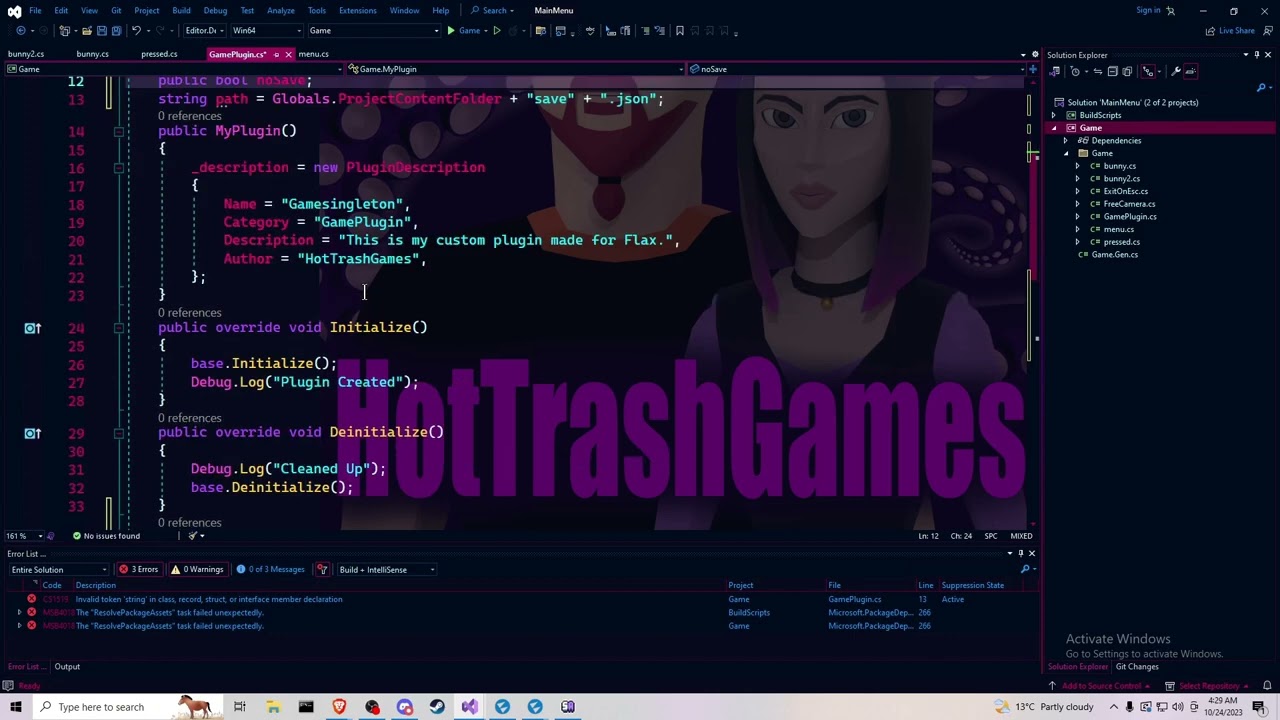
Task: Open the Build menu
Action: (181, 10)
